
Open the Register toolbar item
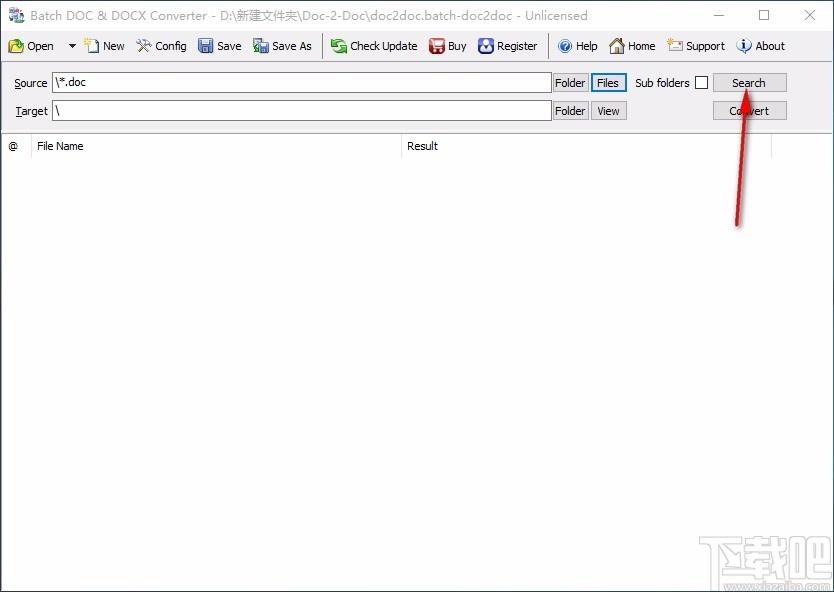[507, 46]
